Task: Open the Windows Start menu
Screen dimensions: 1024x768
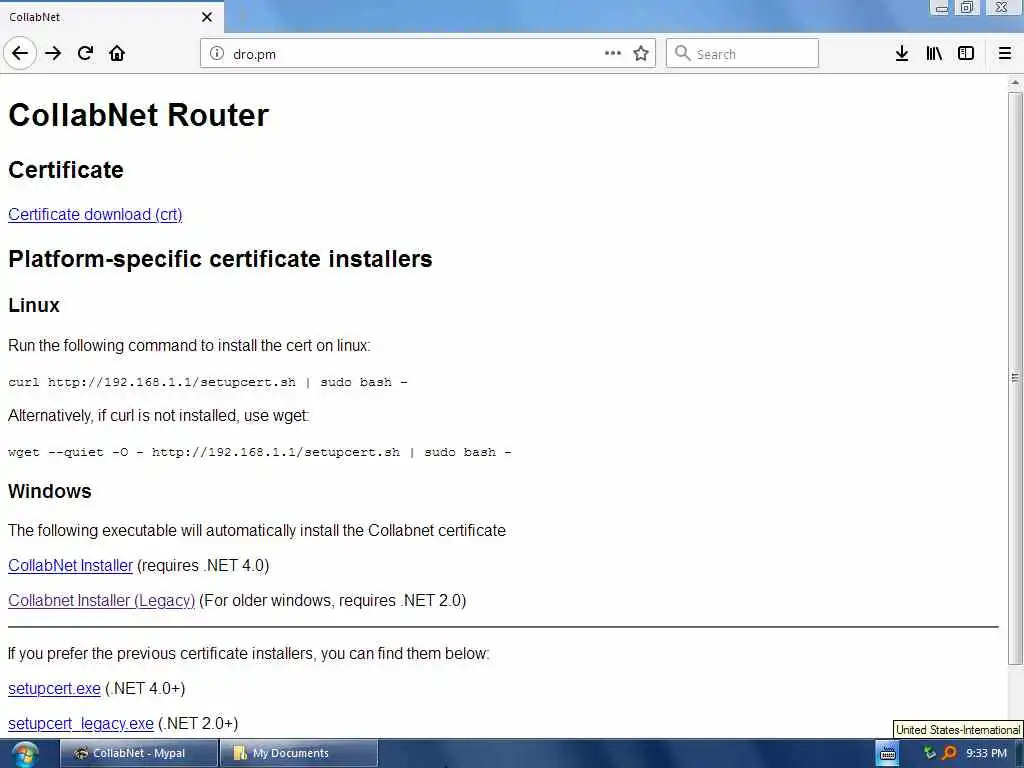Action: click(x=25, y=754)
